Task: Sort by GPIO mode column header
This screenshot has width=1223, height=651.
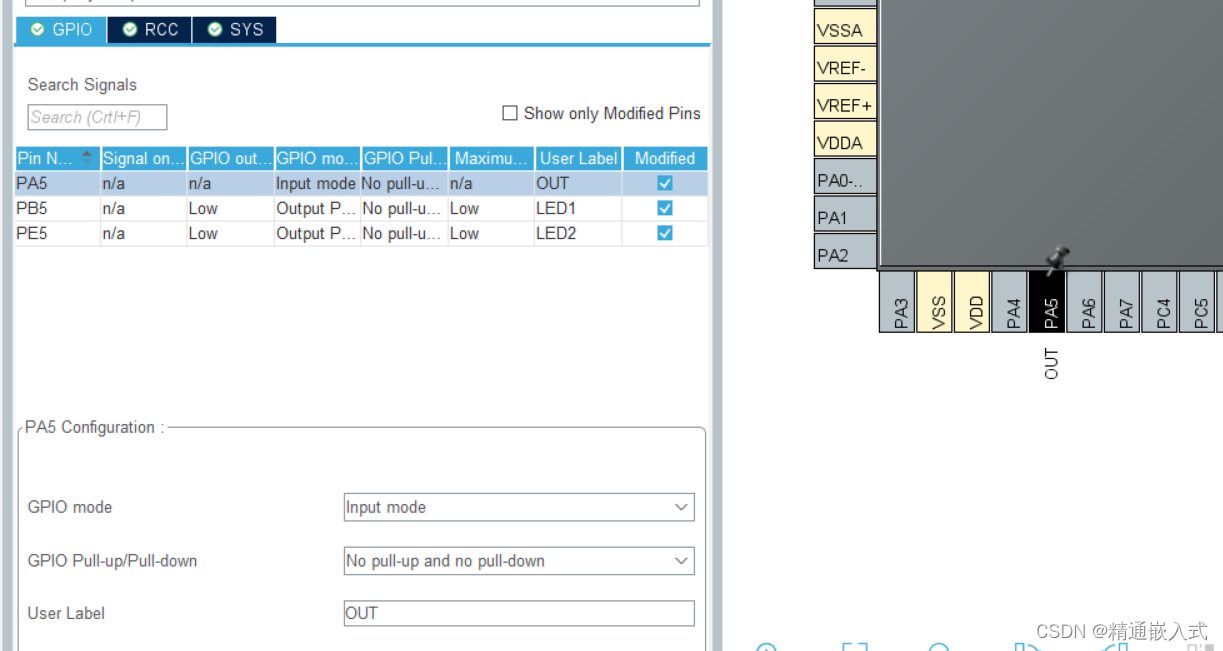Action: pos(317,158)
